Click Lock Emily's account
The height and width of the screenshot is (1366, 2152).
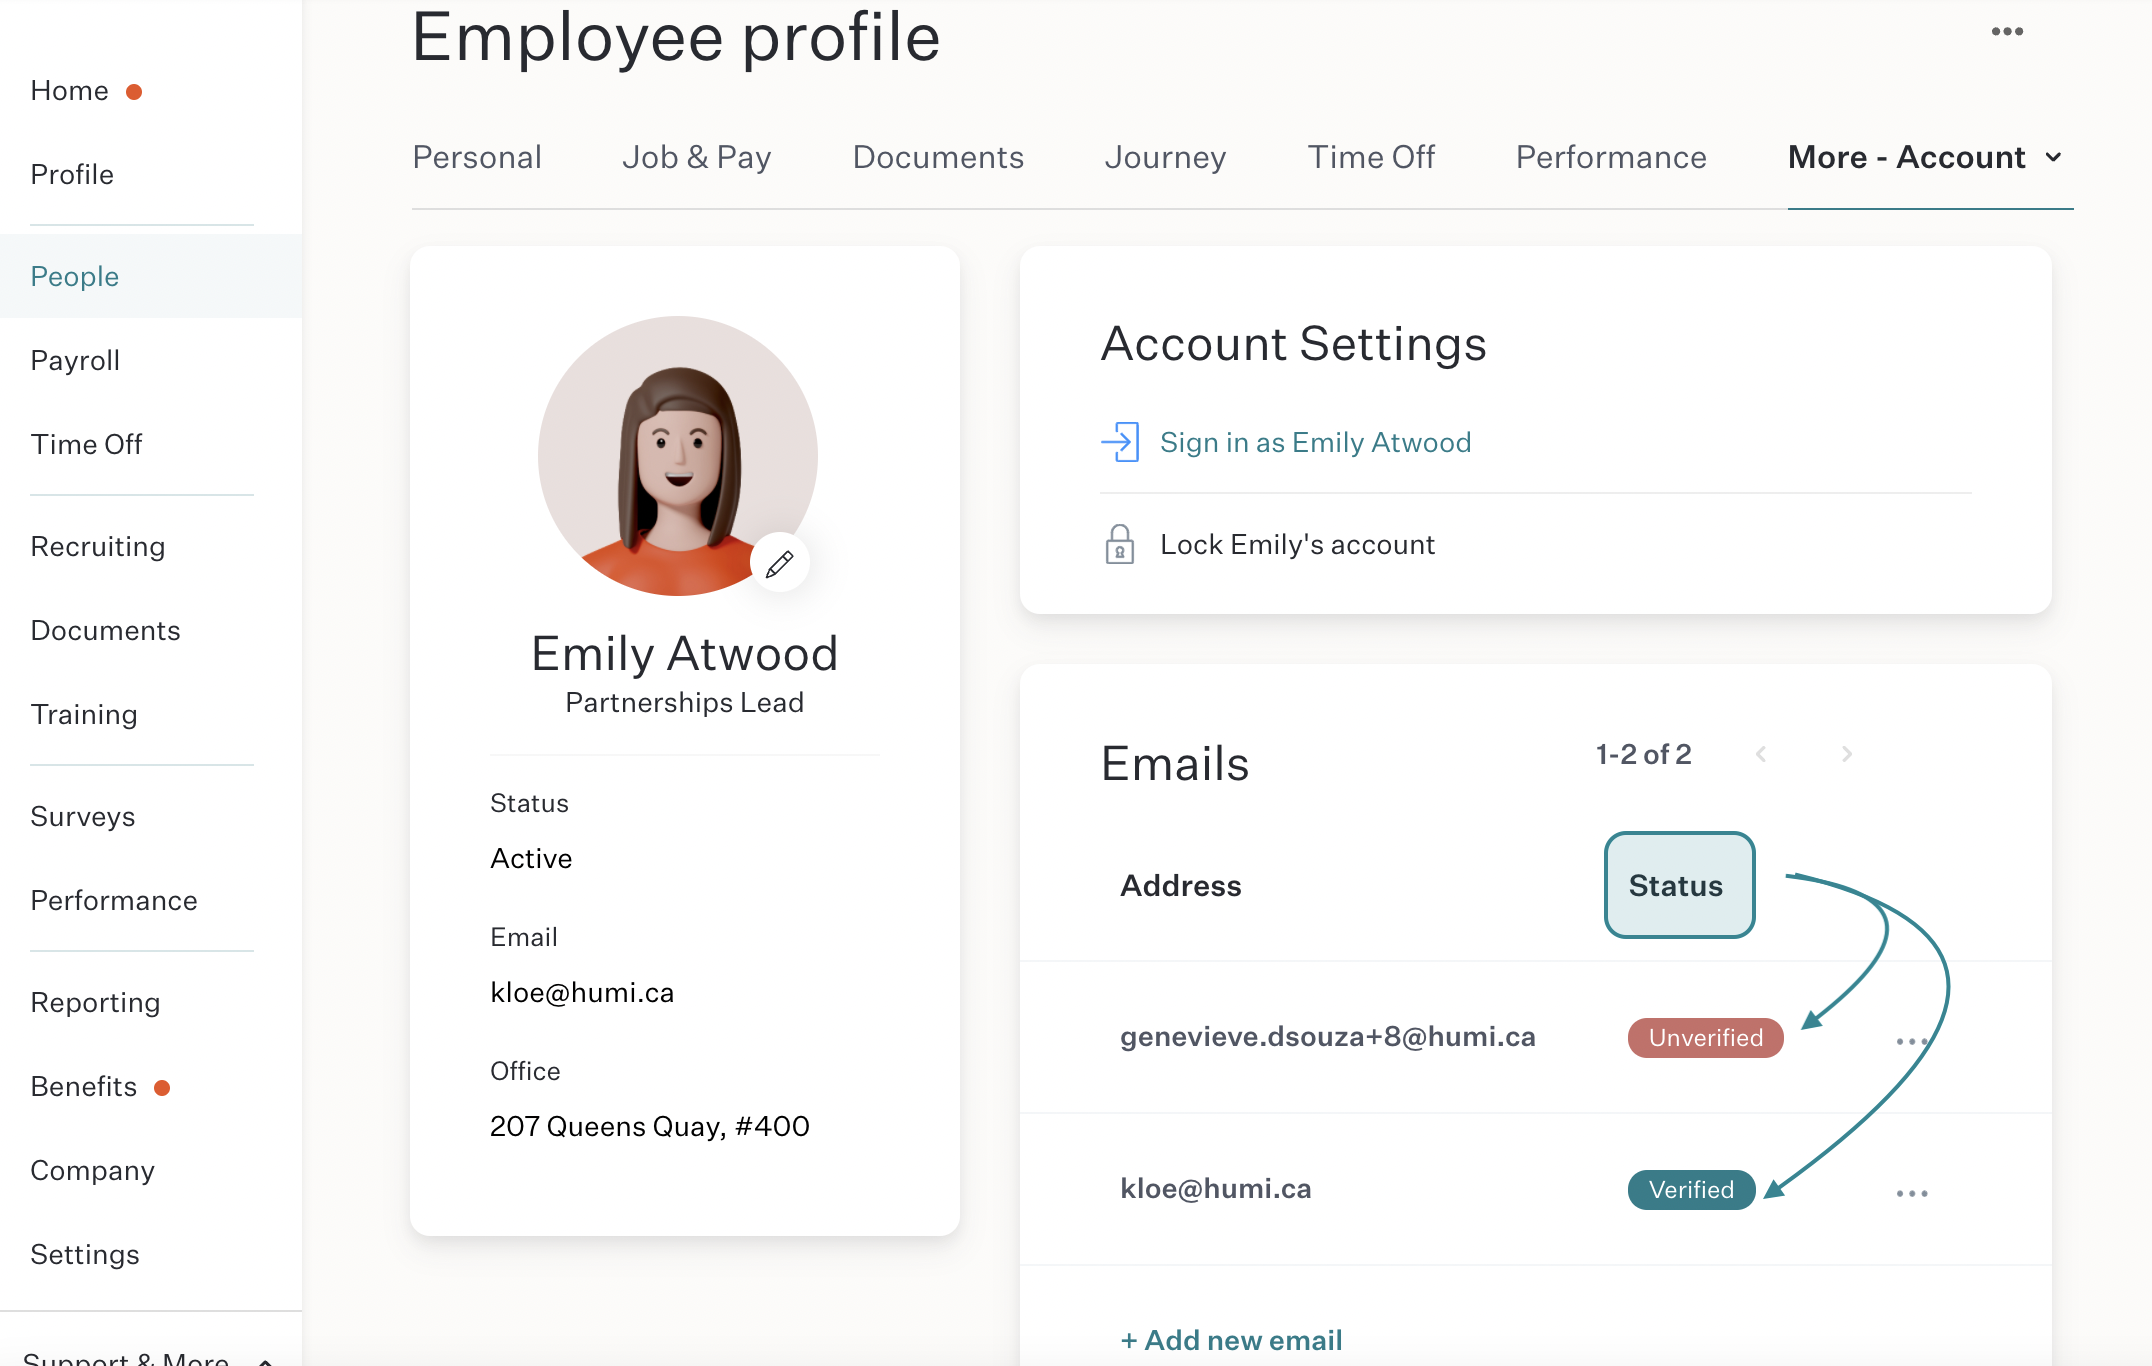(x=1297, y=545)
